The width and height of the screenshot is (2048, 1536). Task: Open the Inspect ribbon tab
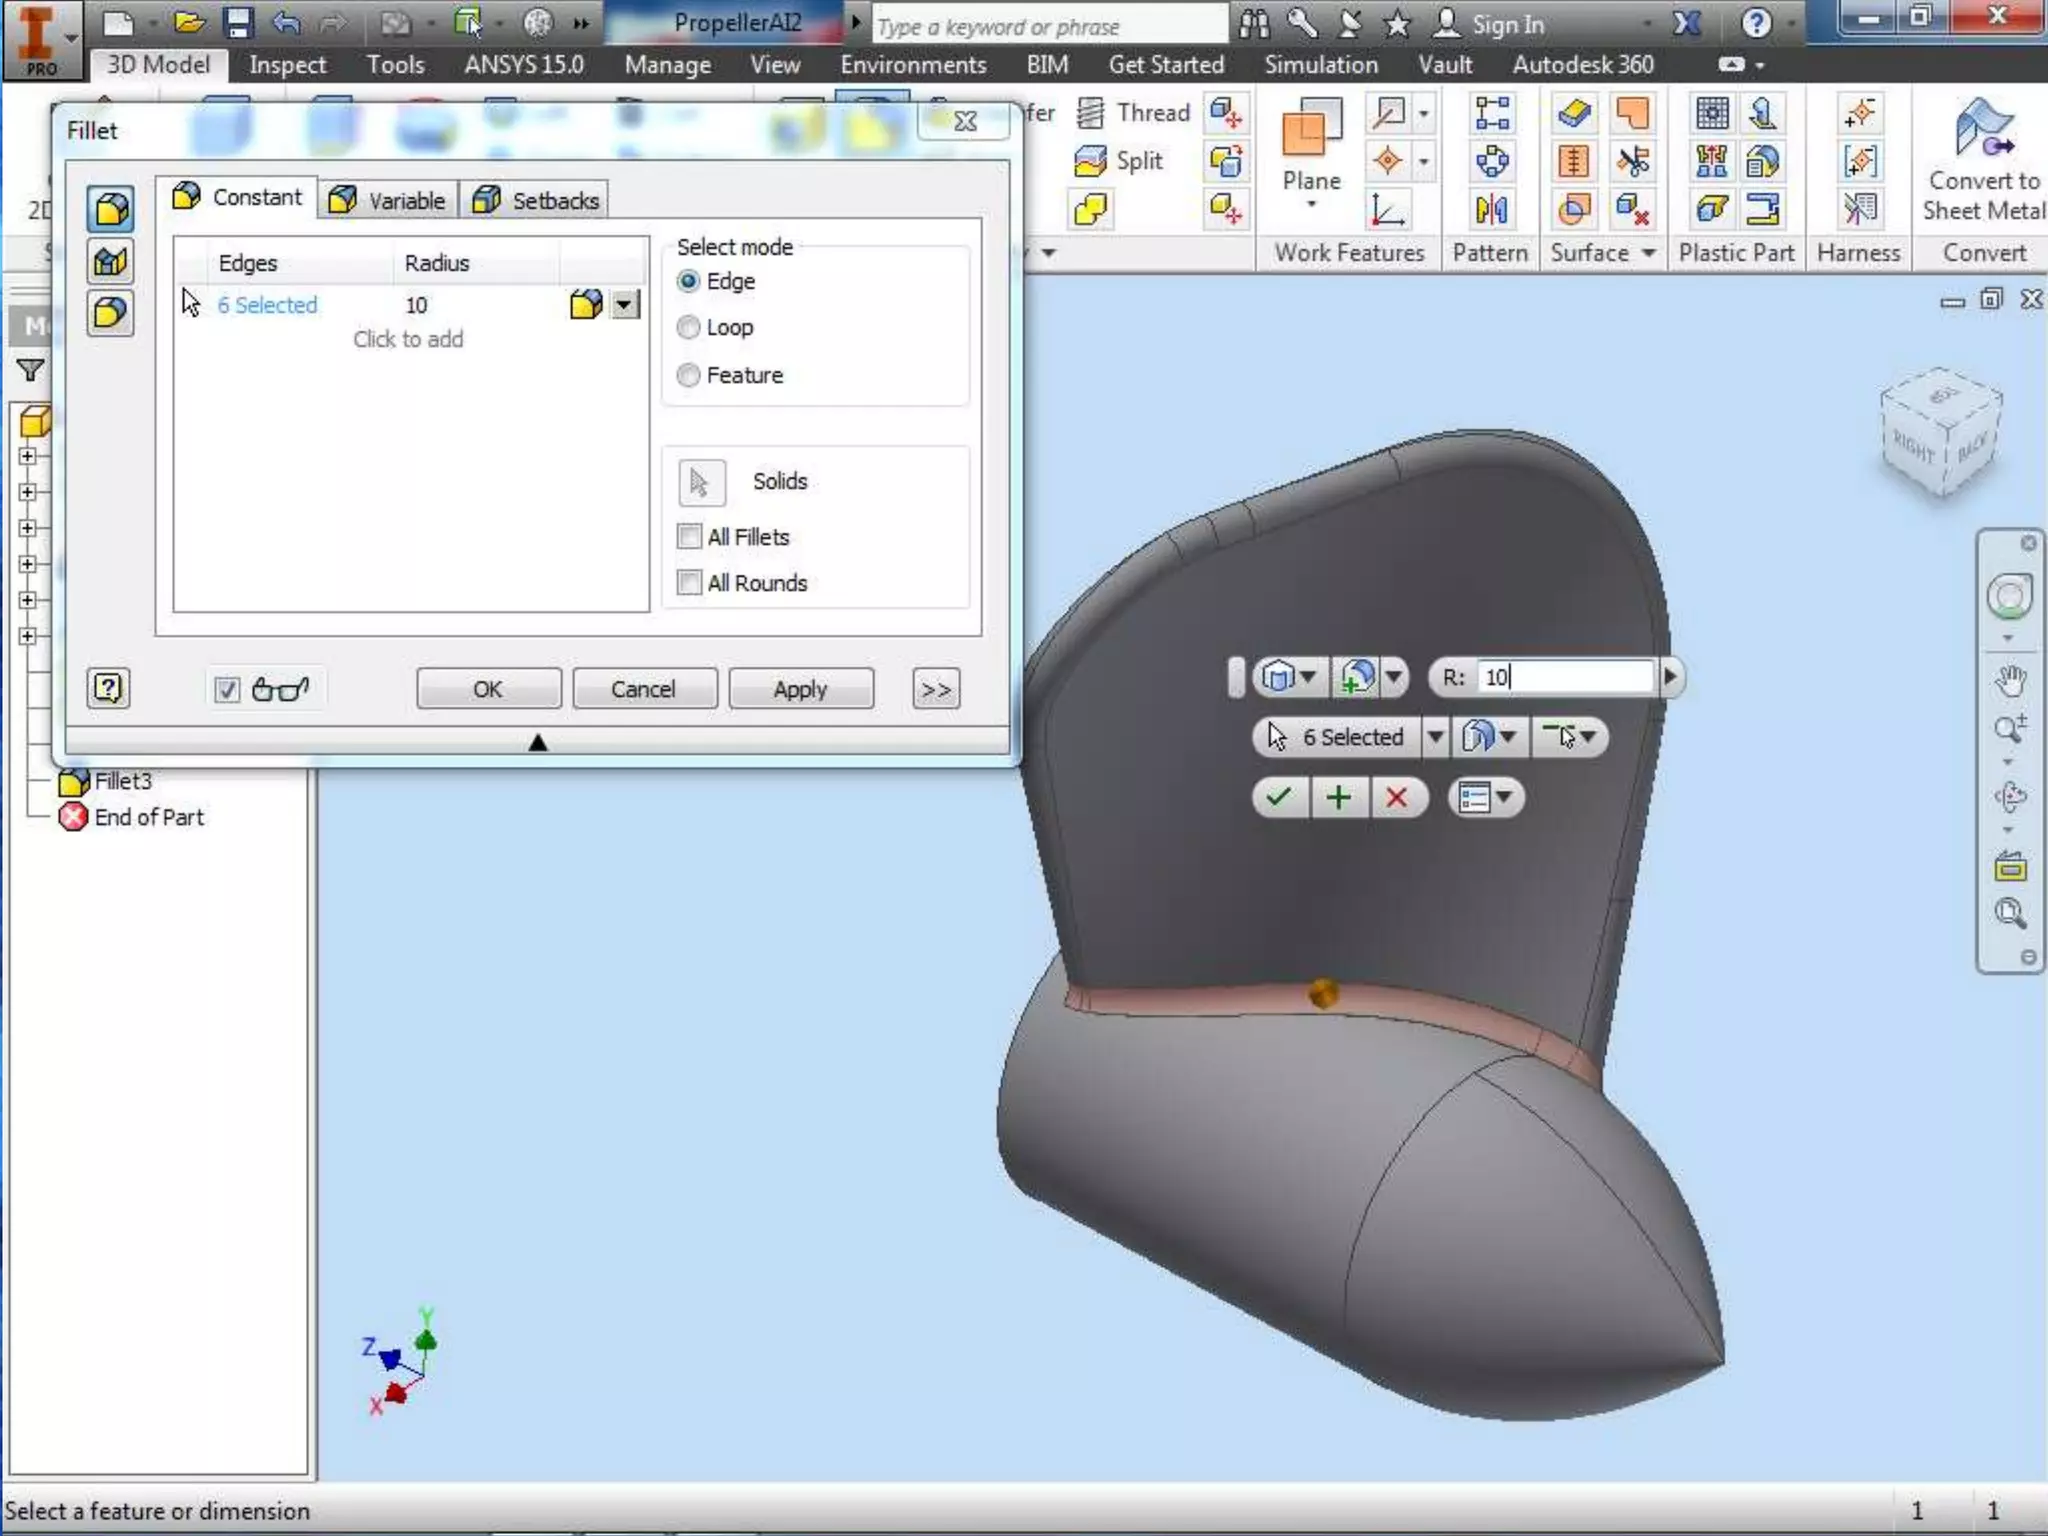point(287,65)
